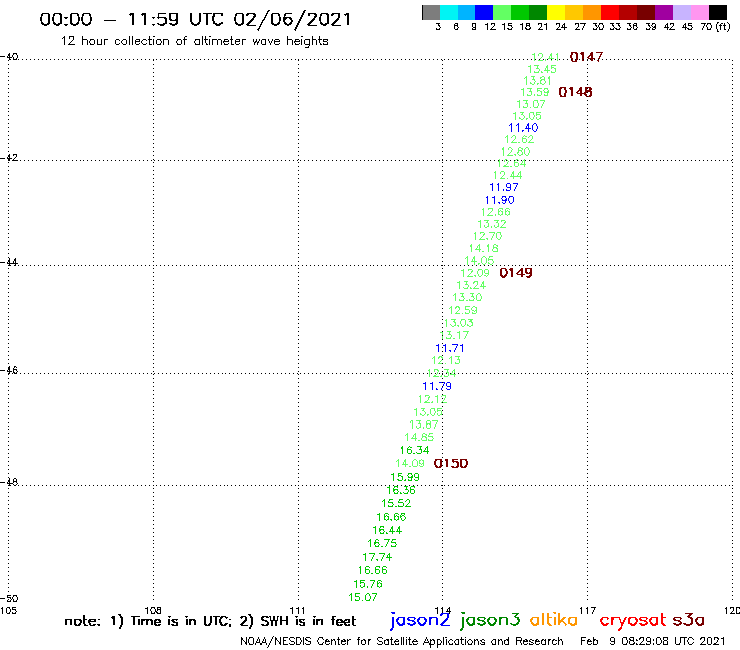
Task: Click the note about Time in UTC
Action: click(210, 621)
